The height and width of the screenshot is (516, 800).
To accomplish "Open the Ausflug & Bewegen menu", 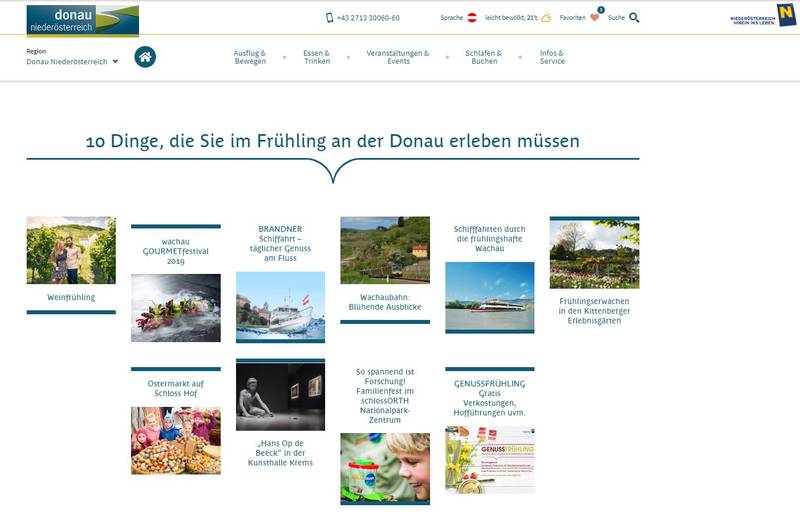I will tap(250, 57).
